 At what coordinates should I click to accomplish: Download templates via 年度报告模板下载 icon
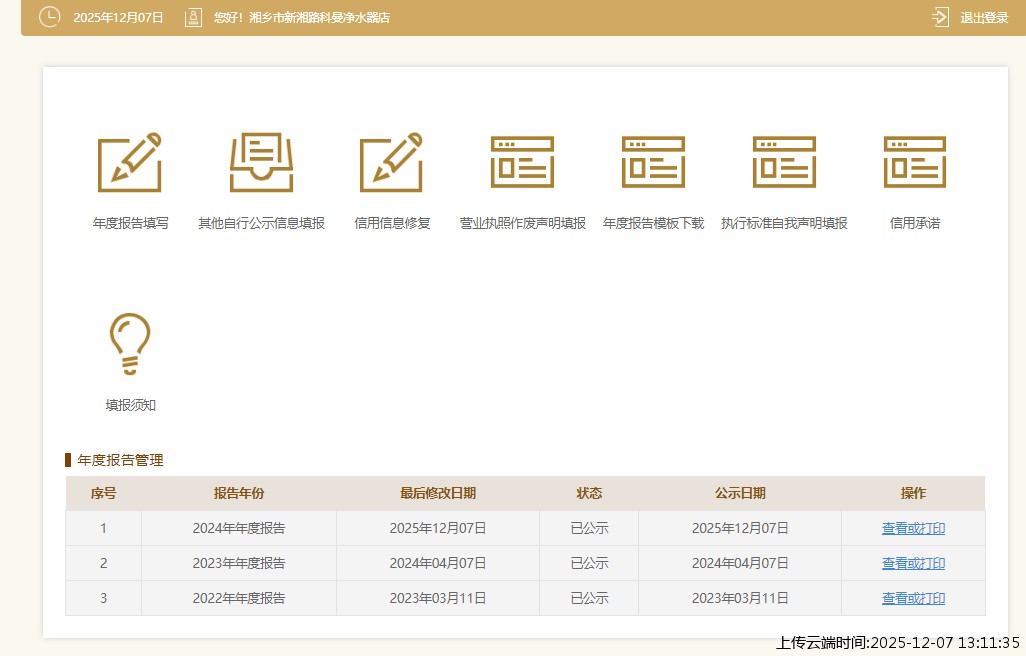pos(653,161)
